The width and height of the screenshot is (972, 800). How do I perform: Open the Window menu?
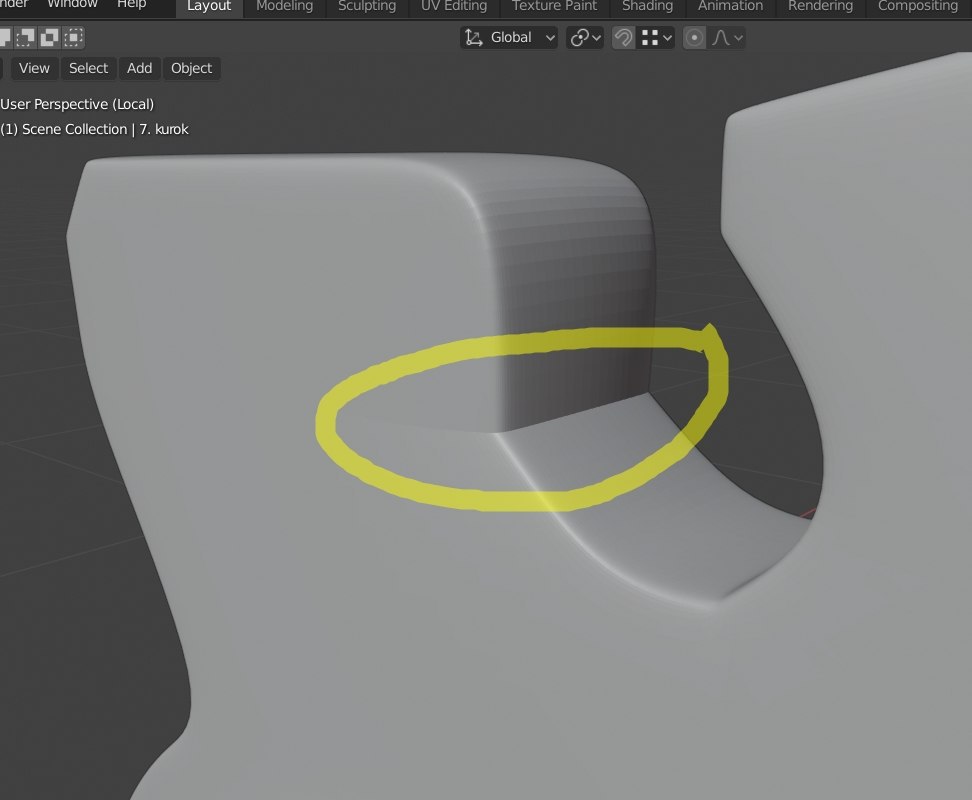click(x=73, y=4)
